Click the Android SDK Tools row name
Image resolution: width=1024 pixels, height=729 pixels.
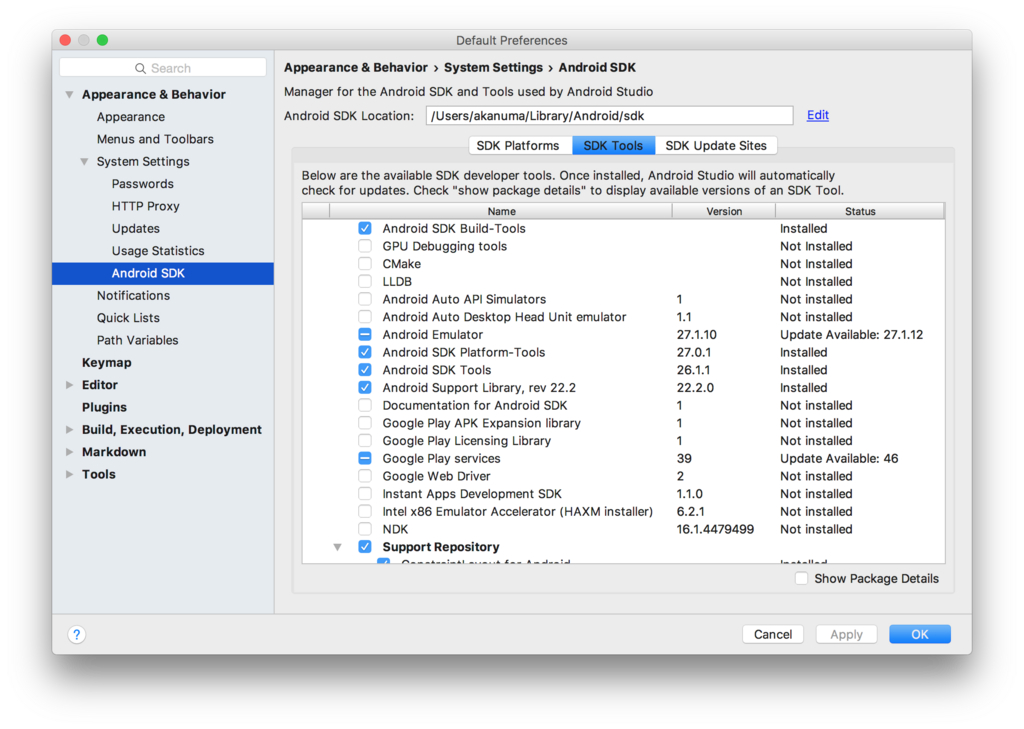pos(437,370)
